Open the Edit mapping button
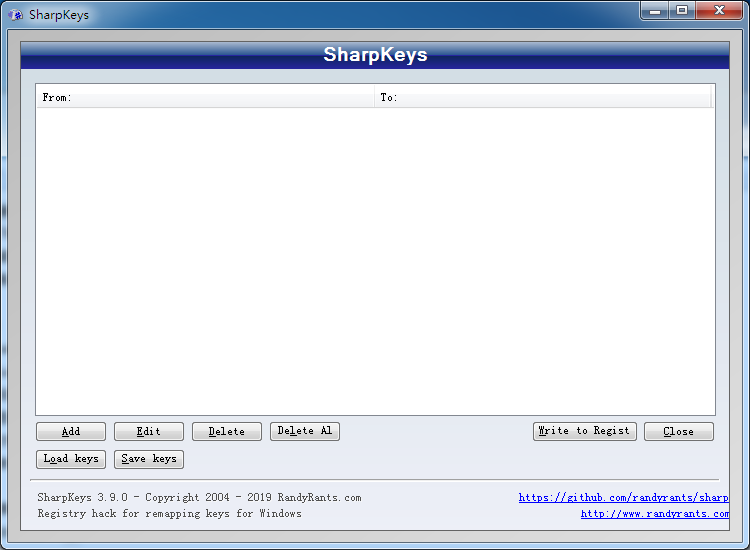This screenshot has width=750, height=550. click(149, 431)
